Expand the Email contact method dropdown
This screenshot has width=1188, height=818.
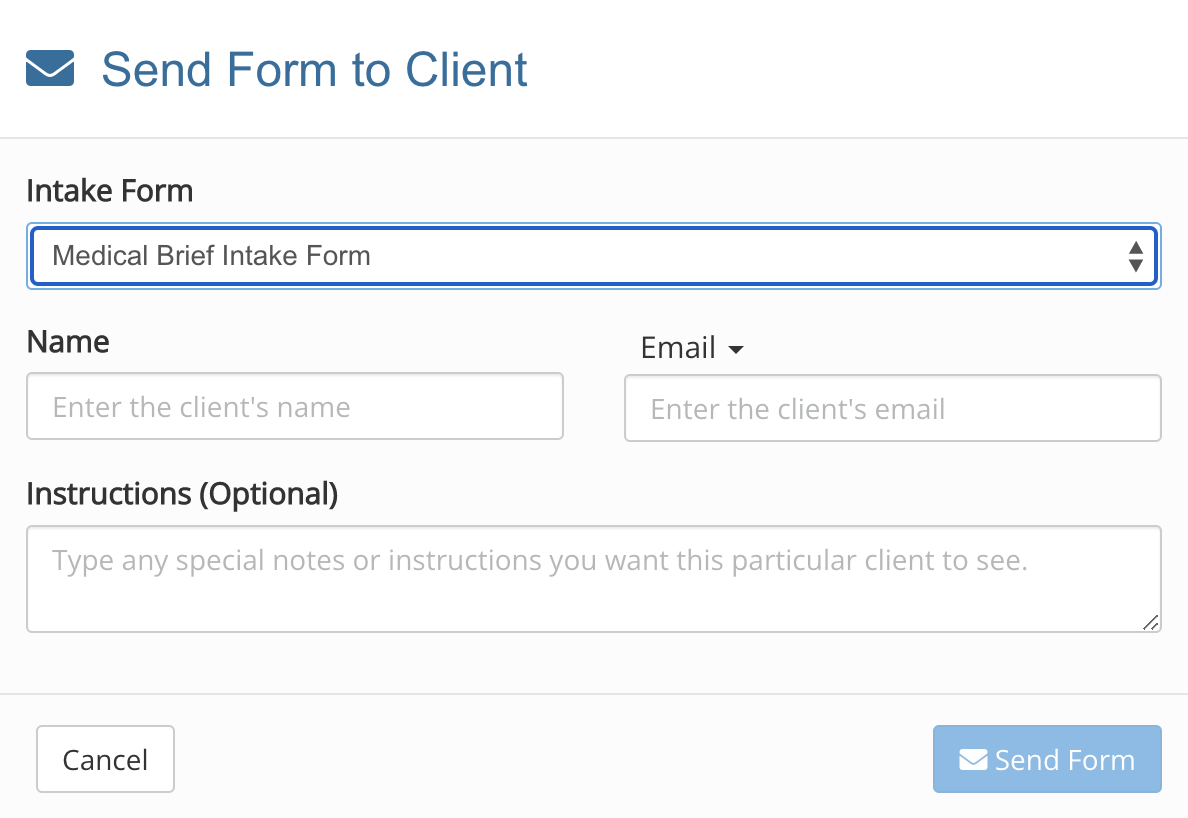pyautogui.click(x=693, y=348)
